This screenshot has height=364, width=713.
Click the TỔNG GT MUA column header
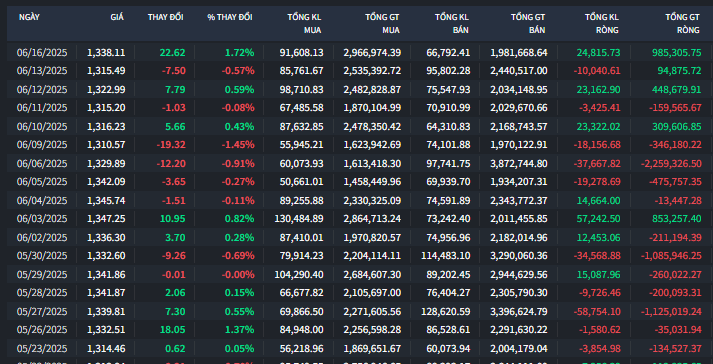tap(382, 24)
